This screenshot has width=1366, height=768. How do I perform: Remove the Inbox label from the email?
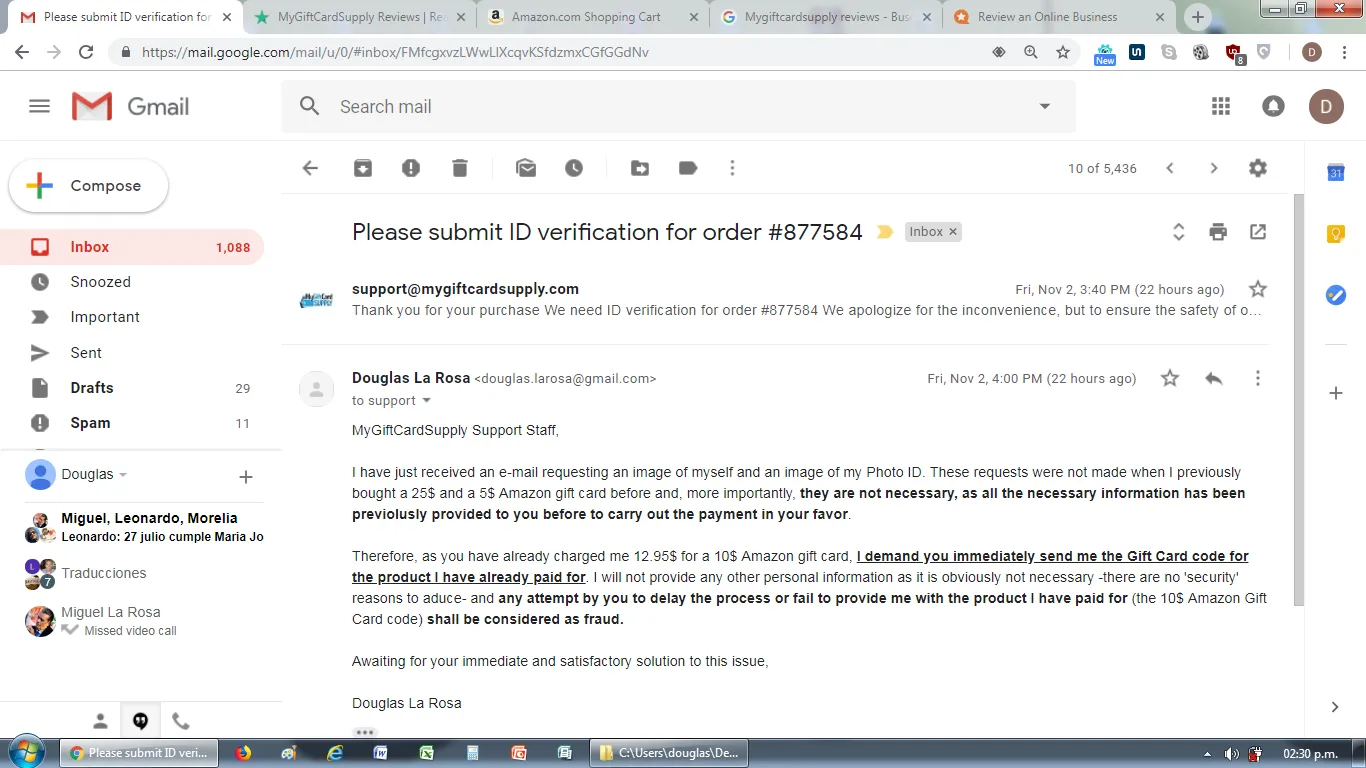953,232
